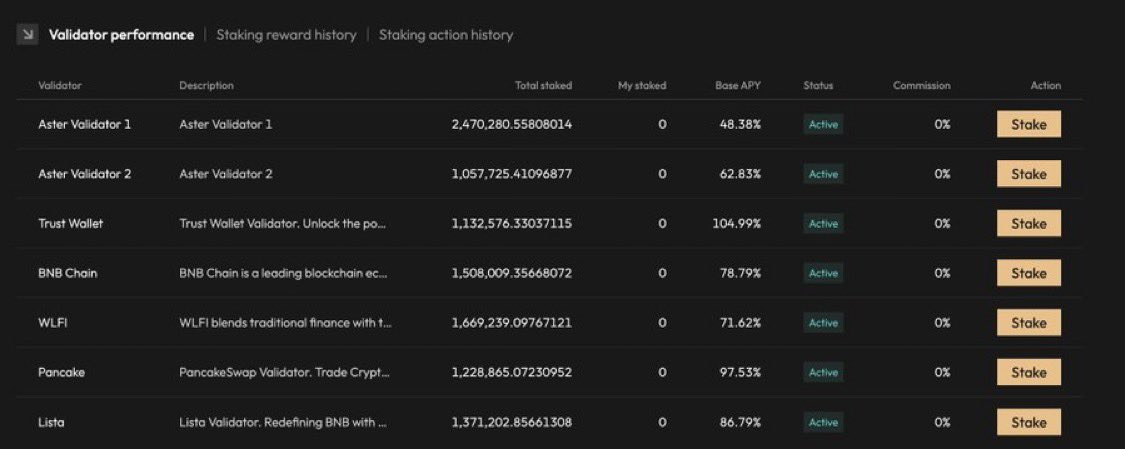Click the Base APY column header
Image resolution: width=1125 pixels, height=449 pixels.
pos(738,85)
